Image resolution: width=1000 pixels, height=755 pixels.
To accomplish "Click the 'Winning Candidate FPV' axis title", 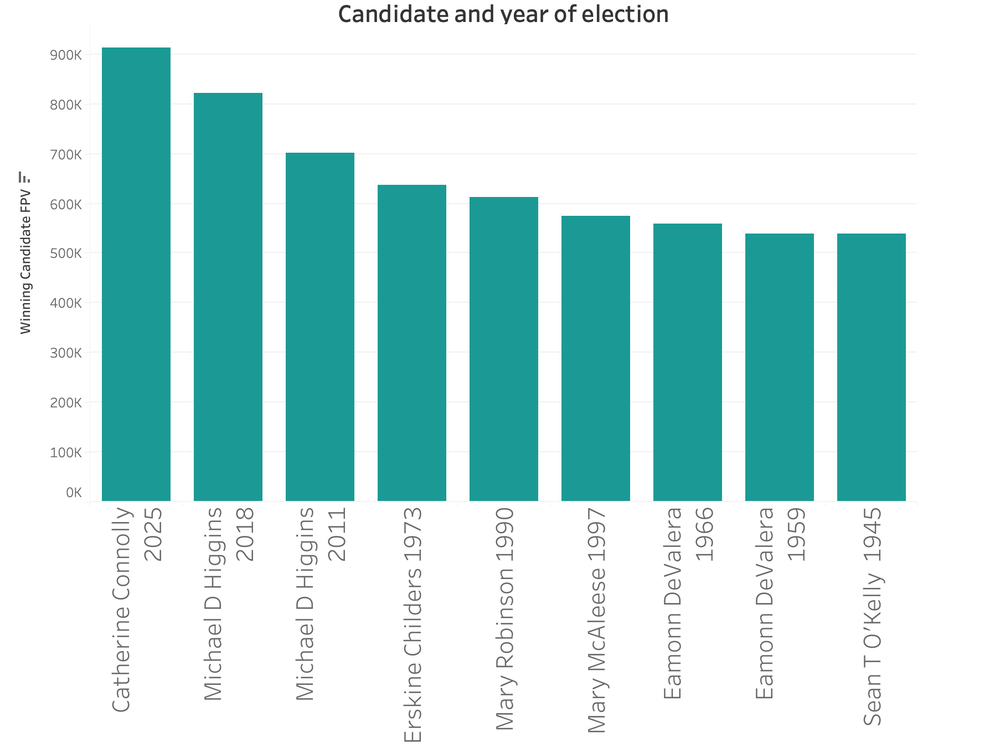I will coord(25,262).
